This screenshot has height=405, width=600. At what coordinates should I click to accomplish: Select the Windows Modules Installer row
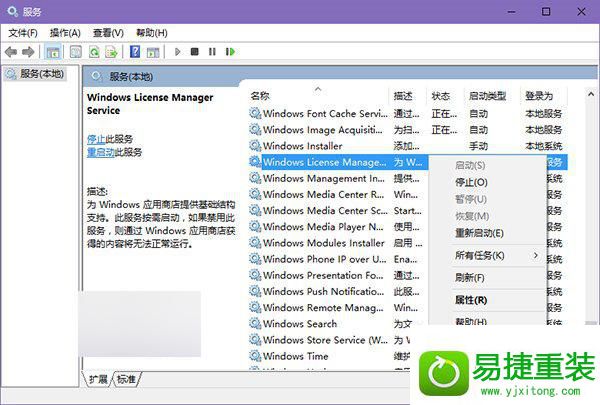(338, 243)
